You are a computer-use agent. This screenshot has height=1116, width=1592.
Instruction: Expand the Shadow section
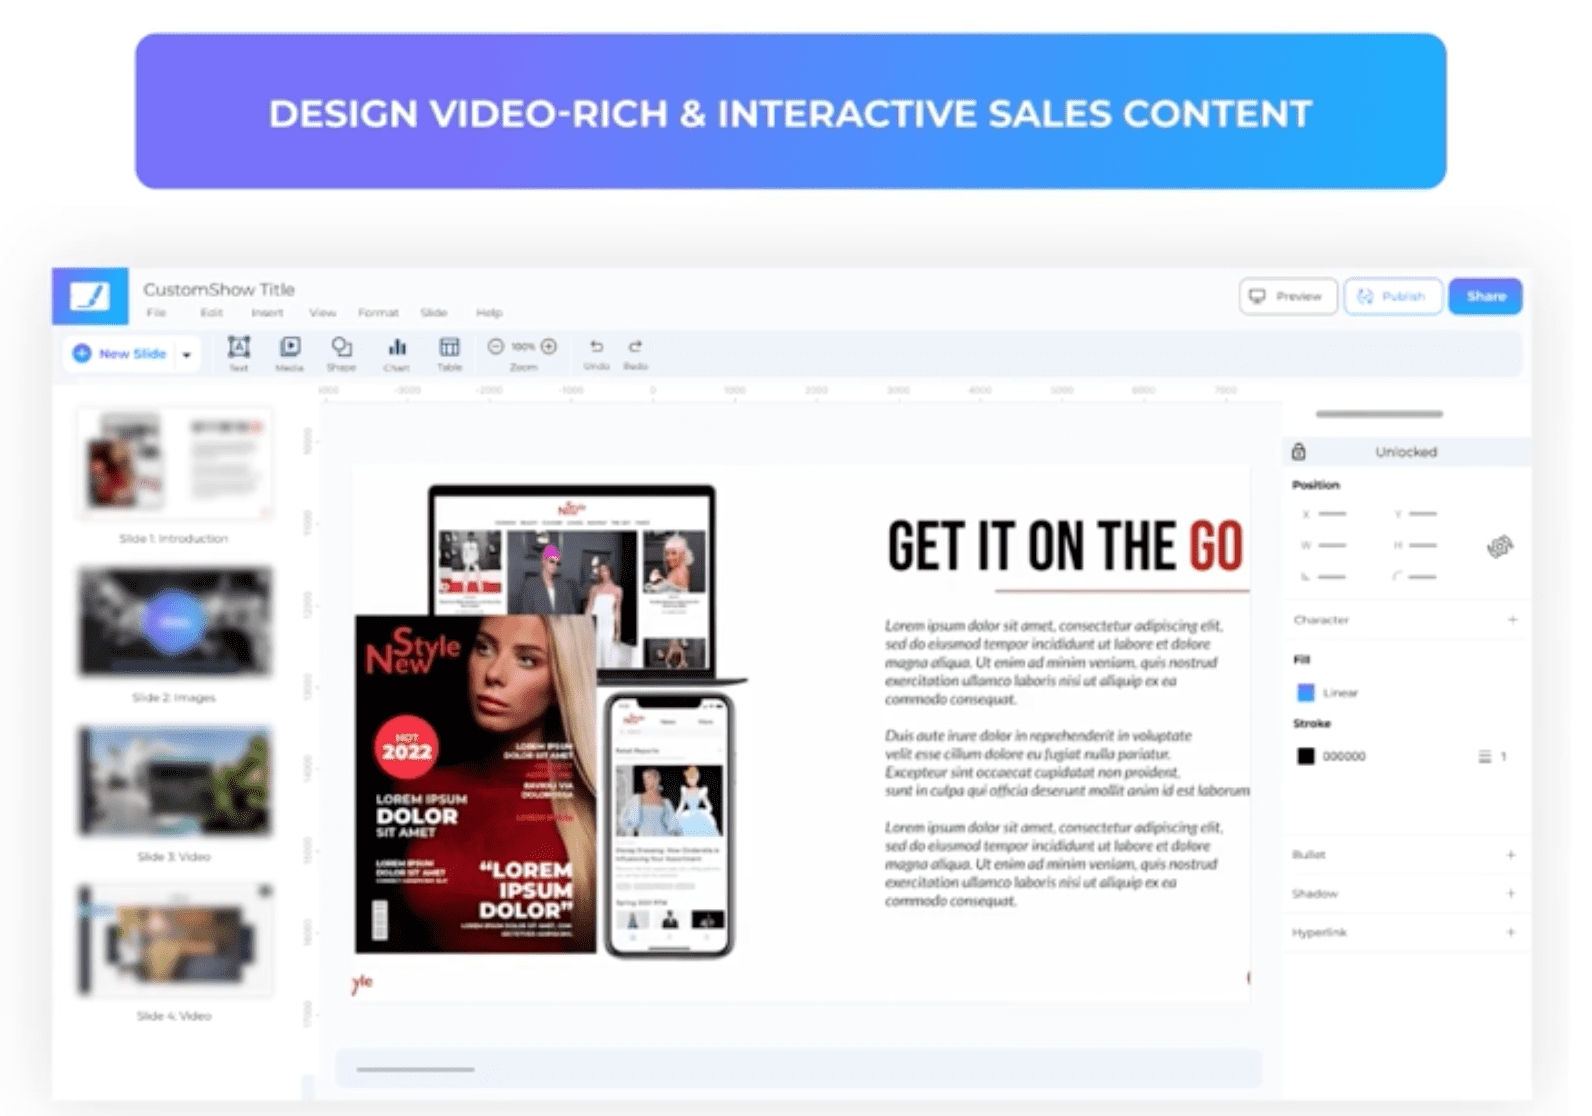click(1511, 894)
